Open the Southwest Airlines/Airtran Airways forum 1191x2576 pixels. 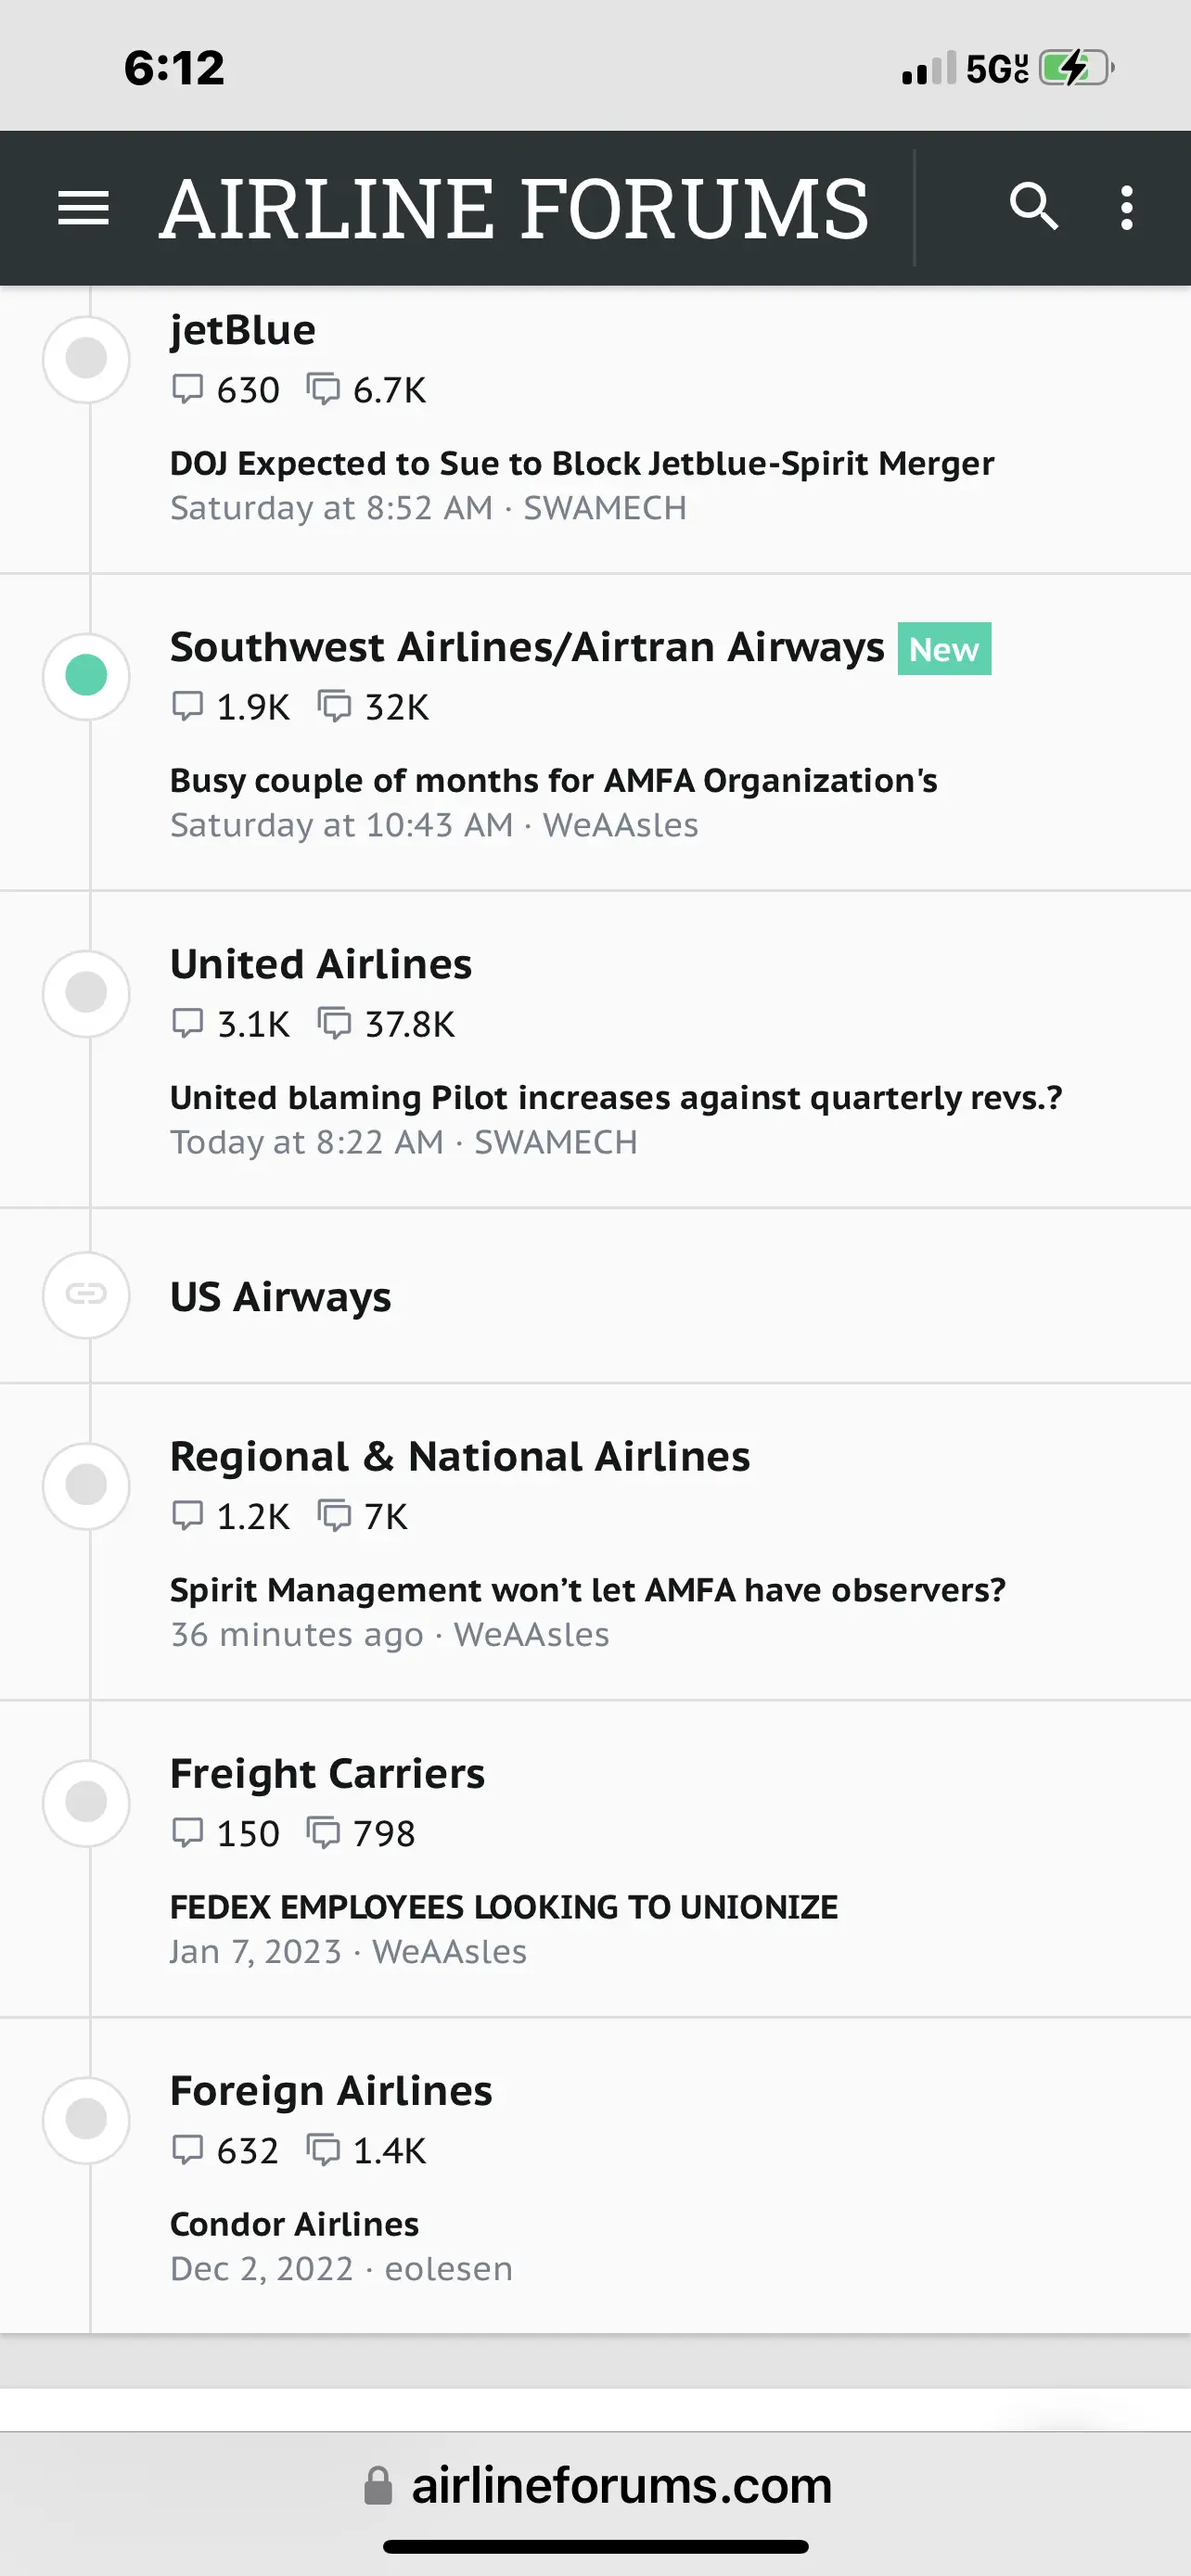(526, 648)
